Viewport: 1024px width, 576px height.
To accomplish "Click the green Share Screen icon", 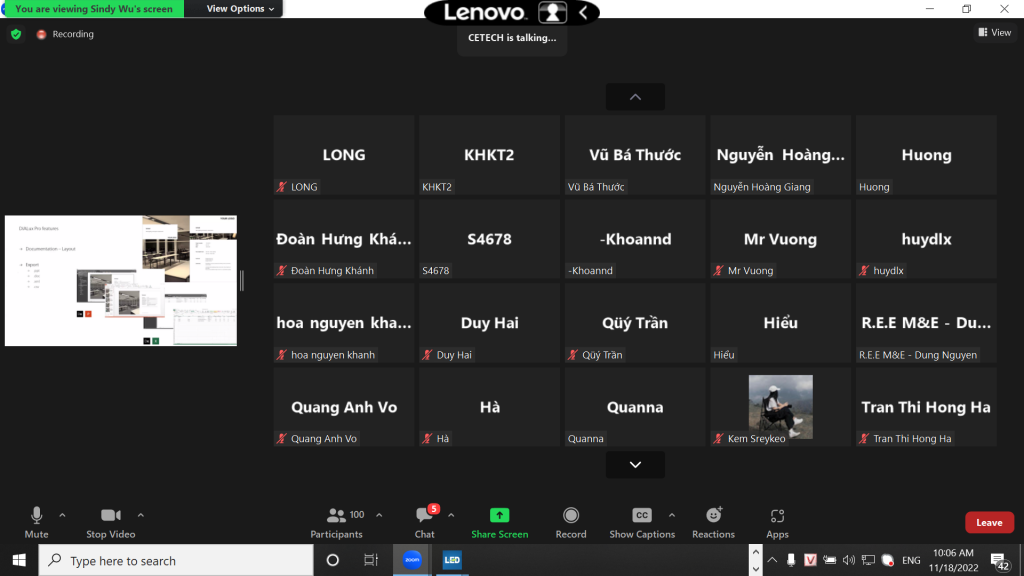I will (x=499, y=516).
